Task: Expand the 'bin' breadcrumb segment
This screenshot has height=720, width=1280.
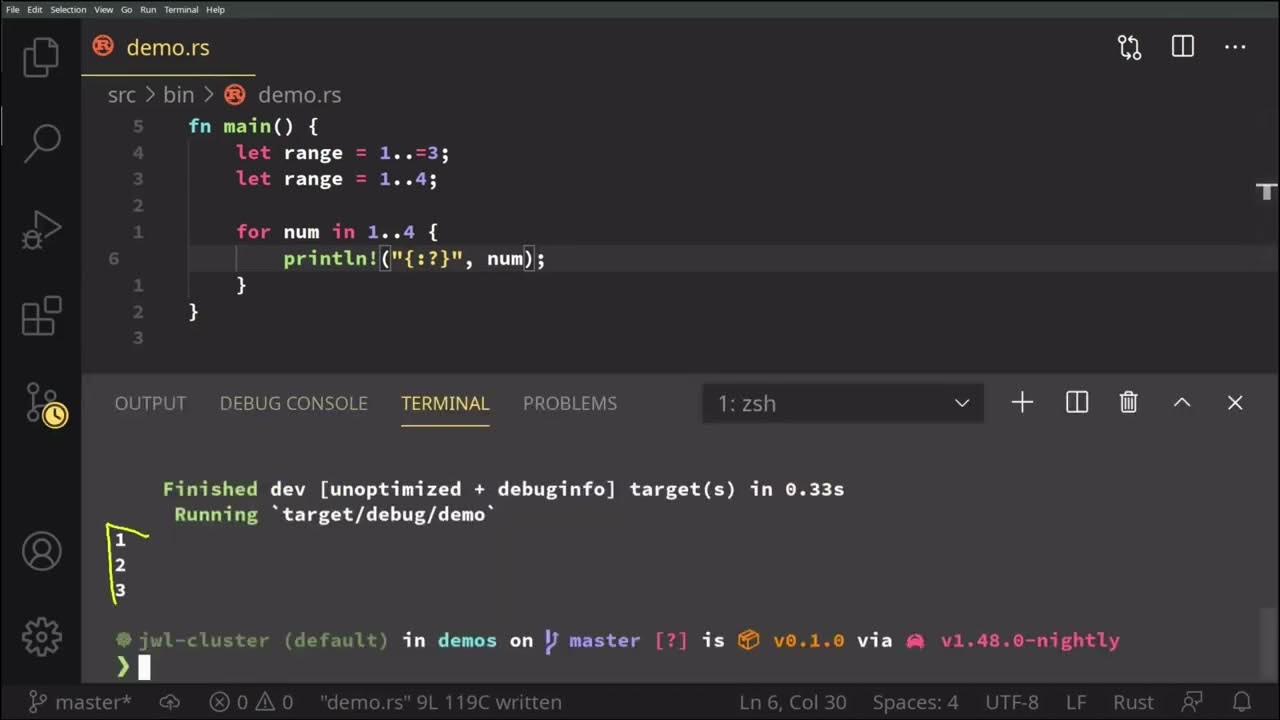Action: (178, 95)
